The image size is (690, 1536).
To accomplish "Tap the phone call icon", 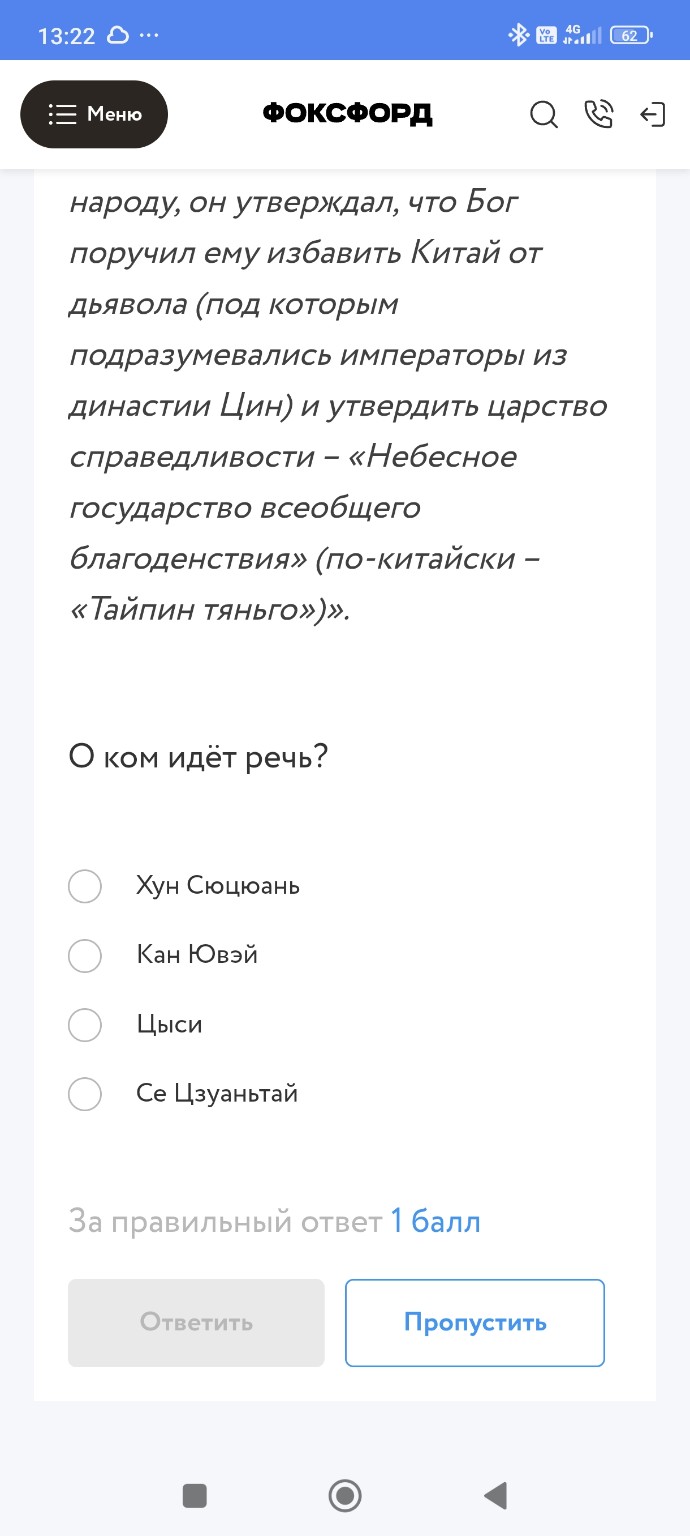I will (x=599, y=115).
